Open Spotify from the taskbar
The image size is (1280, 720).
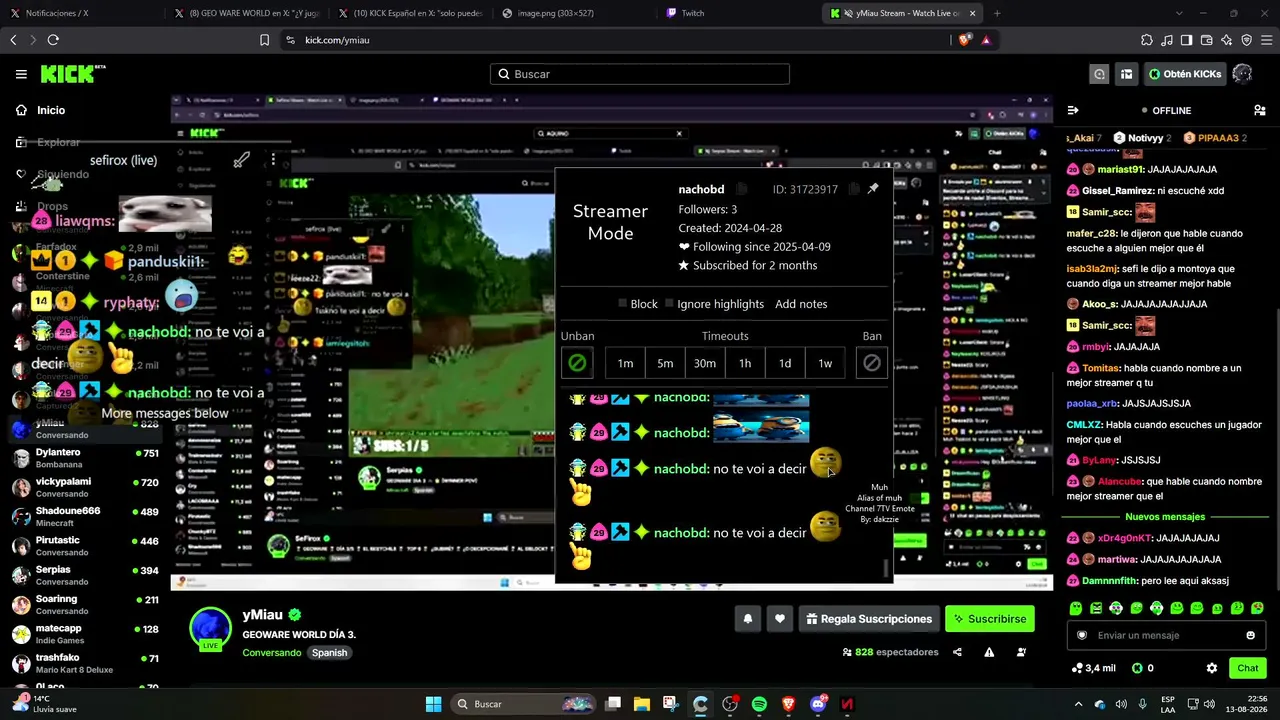pyautogui.click(x=759, y=704)
